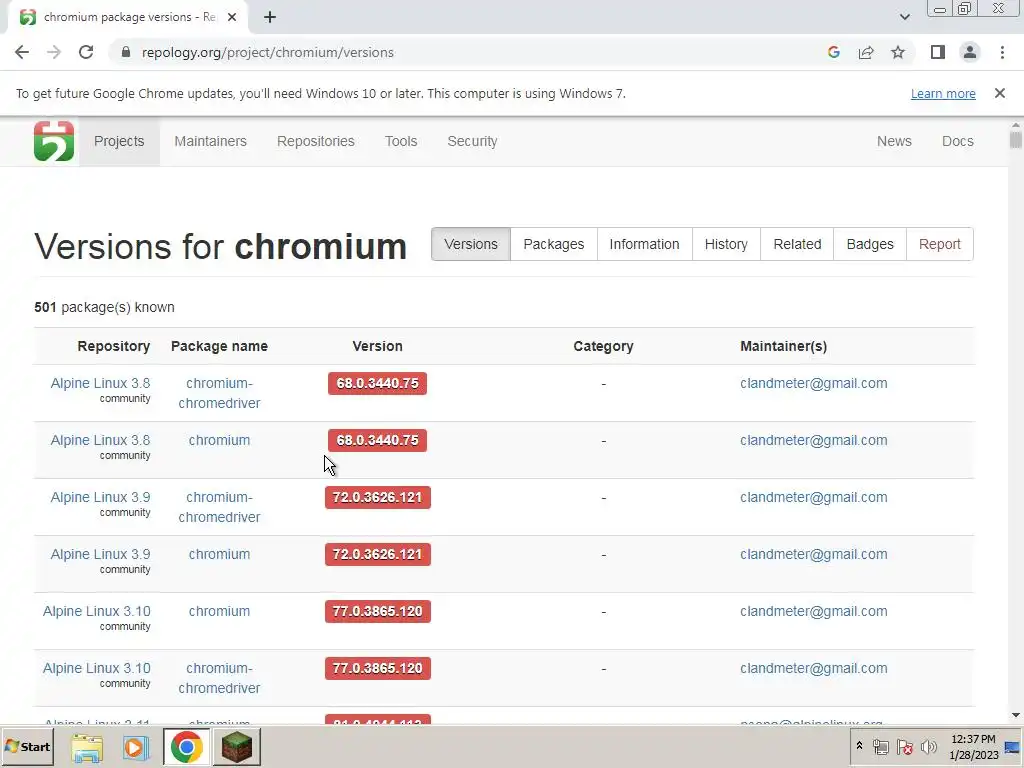Click the page vertical scrollbar thumb

1016,140
